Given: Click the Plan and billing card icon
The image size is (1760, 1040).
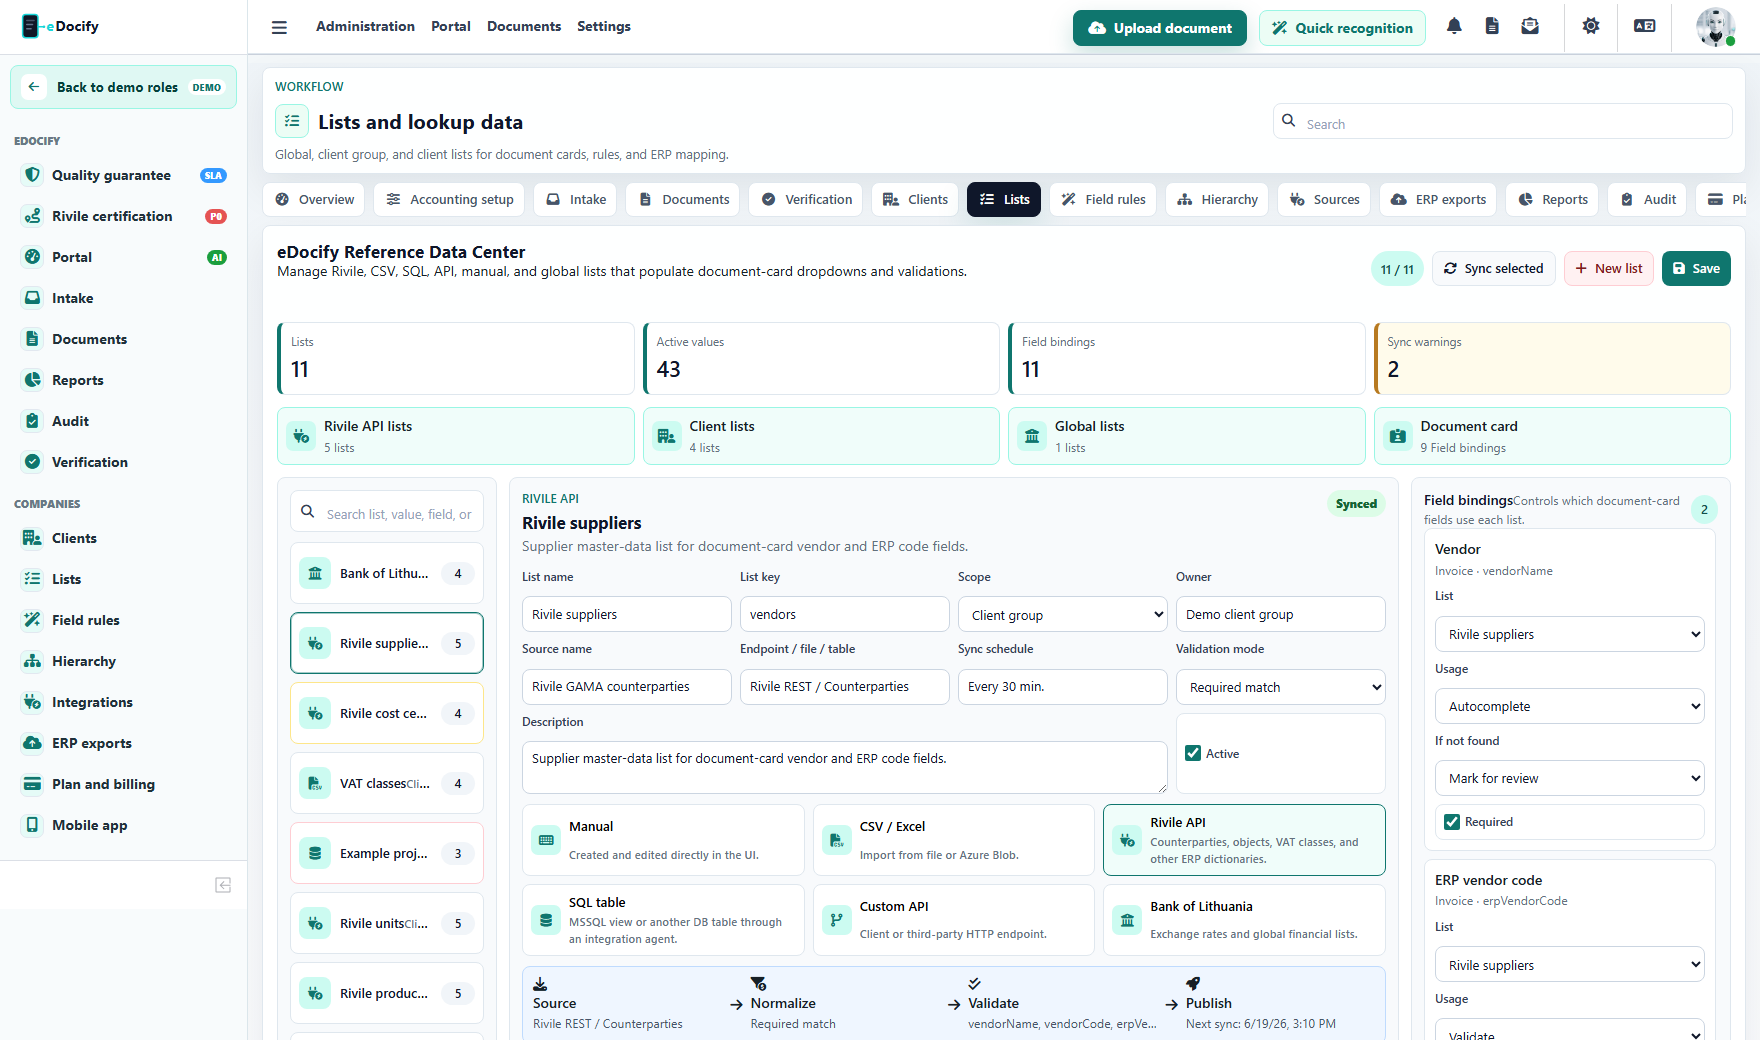Looking at the screenshot, I should [x=33, y=784].
